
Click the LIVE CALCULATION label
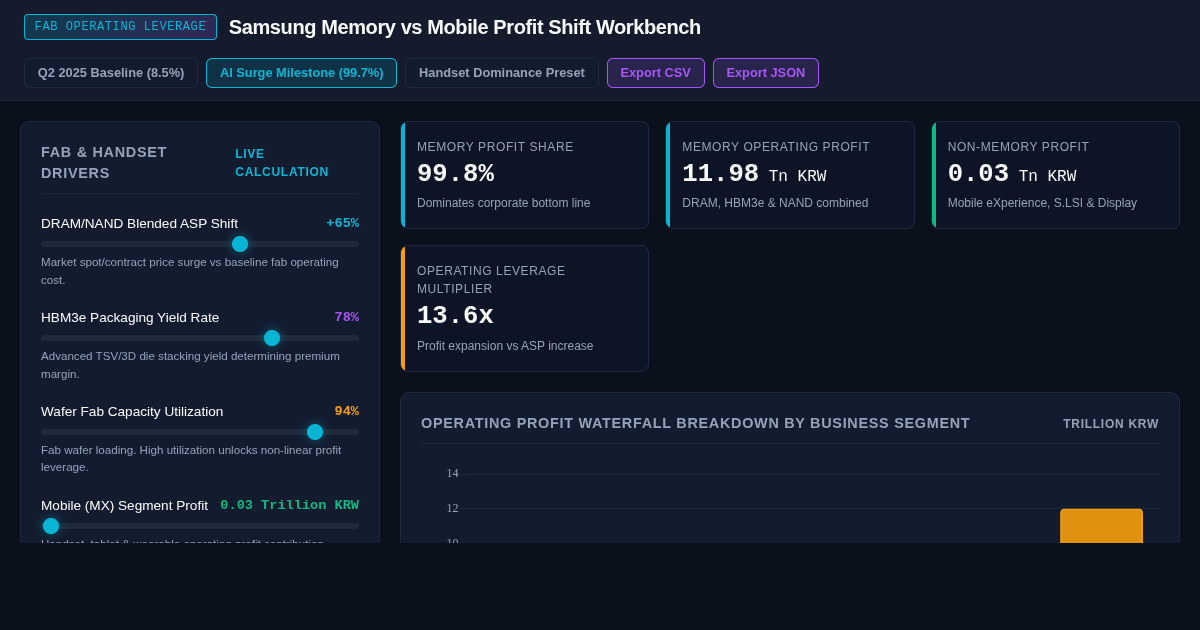click(x=282, y=163)
